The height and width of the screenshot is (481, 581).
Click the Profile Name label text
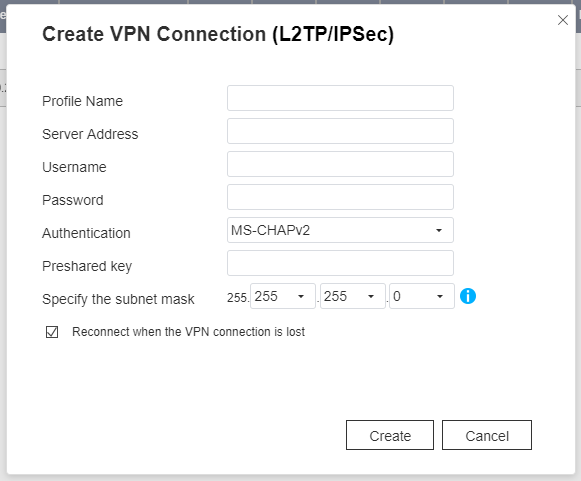tap(82, 101)
